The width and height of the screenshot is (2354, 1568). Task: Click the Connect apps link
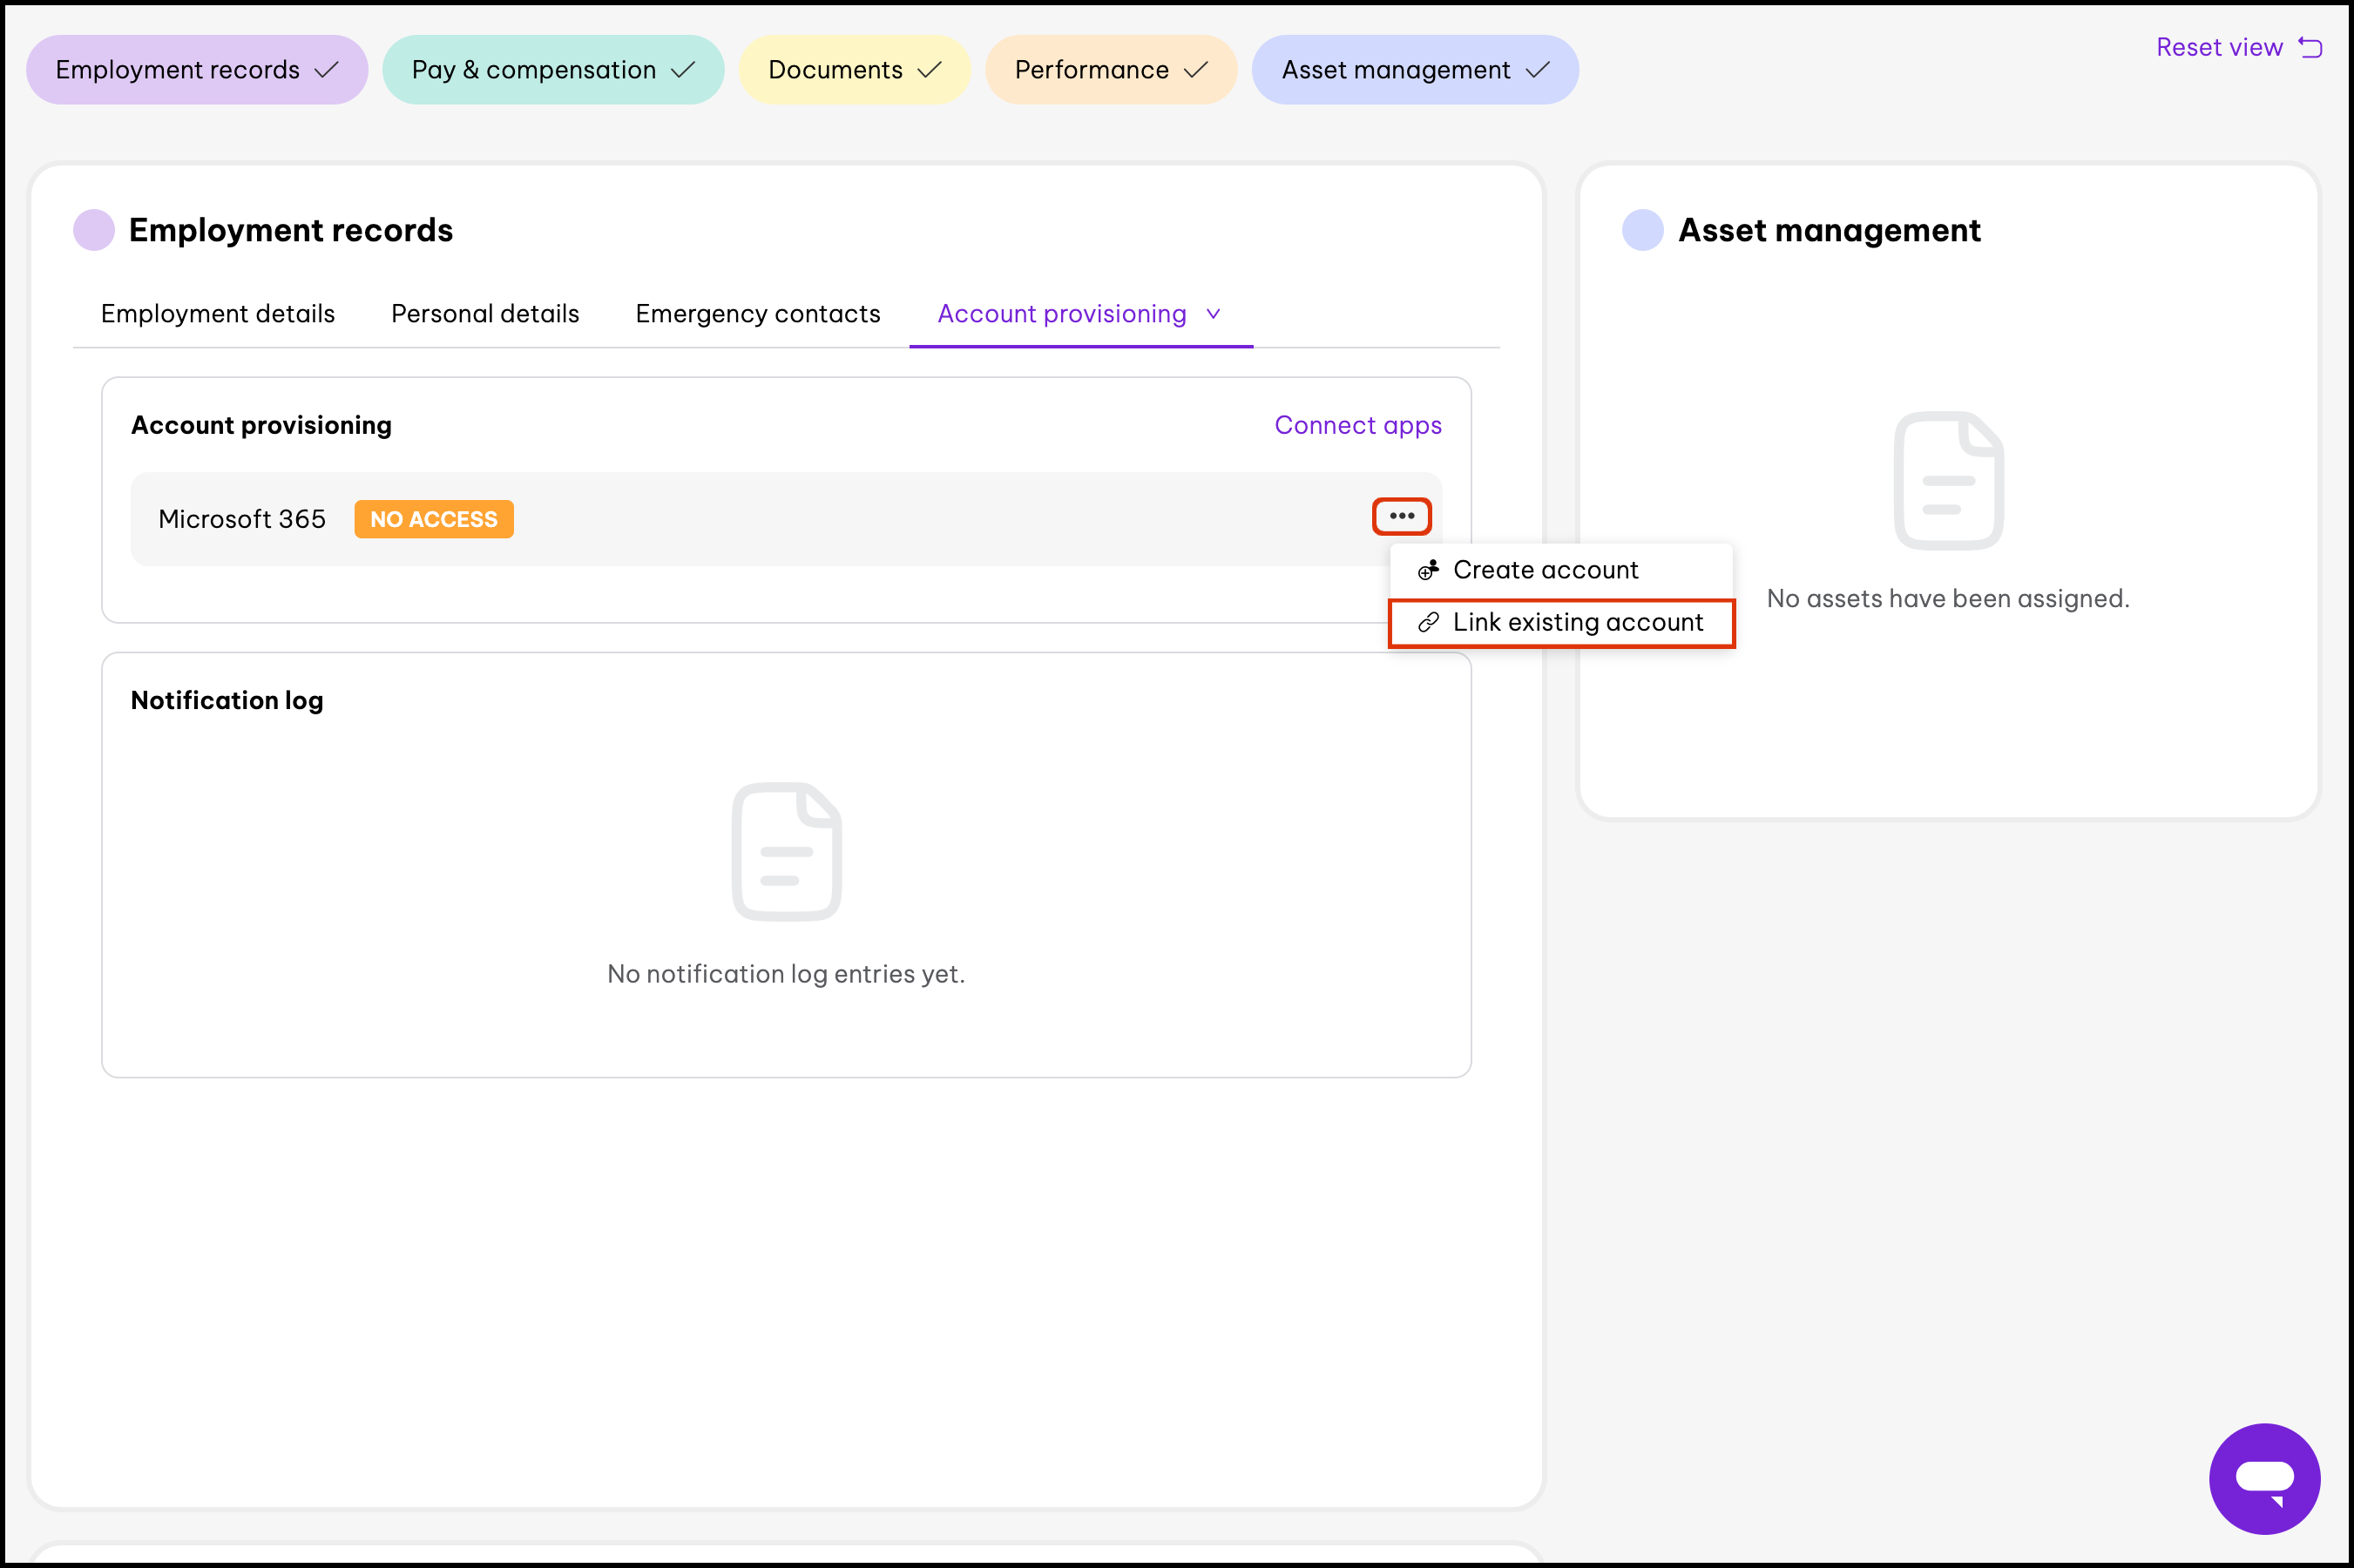coord(1357,425)
